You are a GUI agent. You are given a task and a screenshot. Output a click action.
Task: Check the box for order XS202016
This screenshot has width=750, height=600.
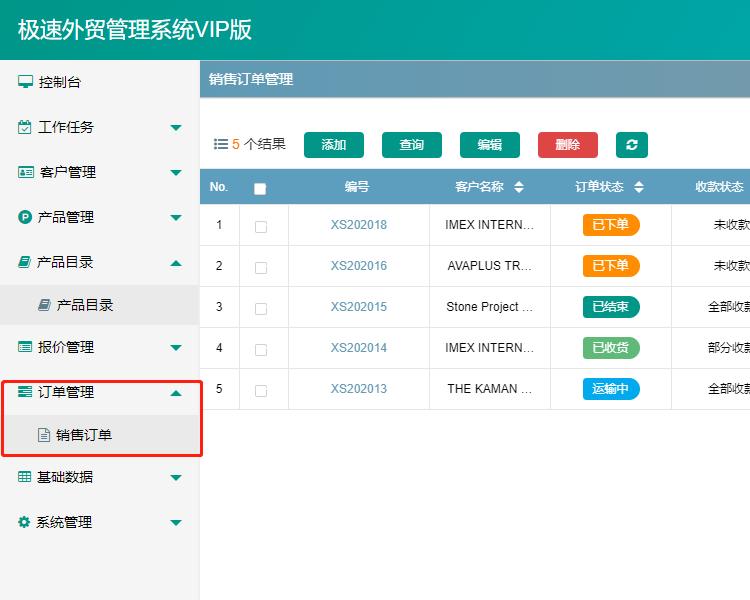(x=261, y=267)
